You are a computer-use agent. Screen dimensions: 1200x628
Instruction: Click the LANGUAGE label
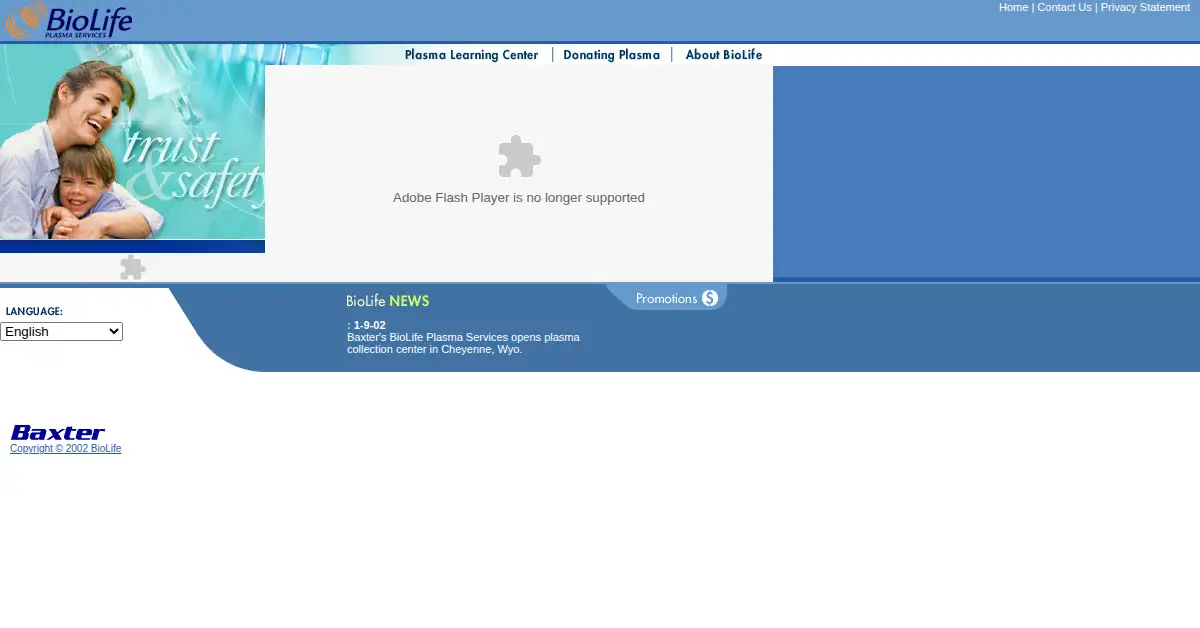[x=34, y=312]
